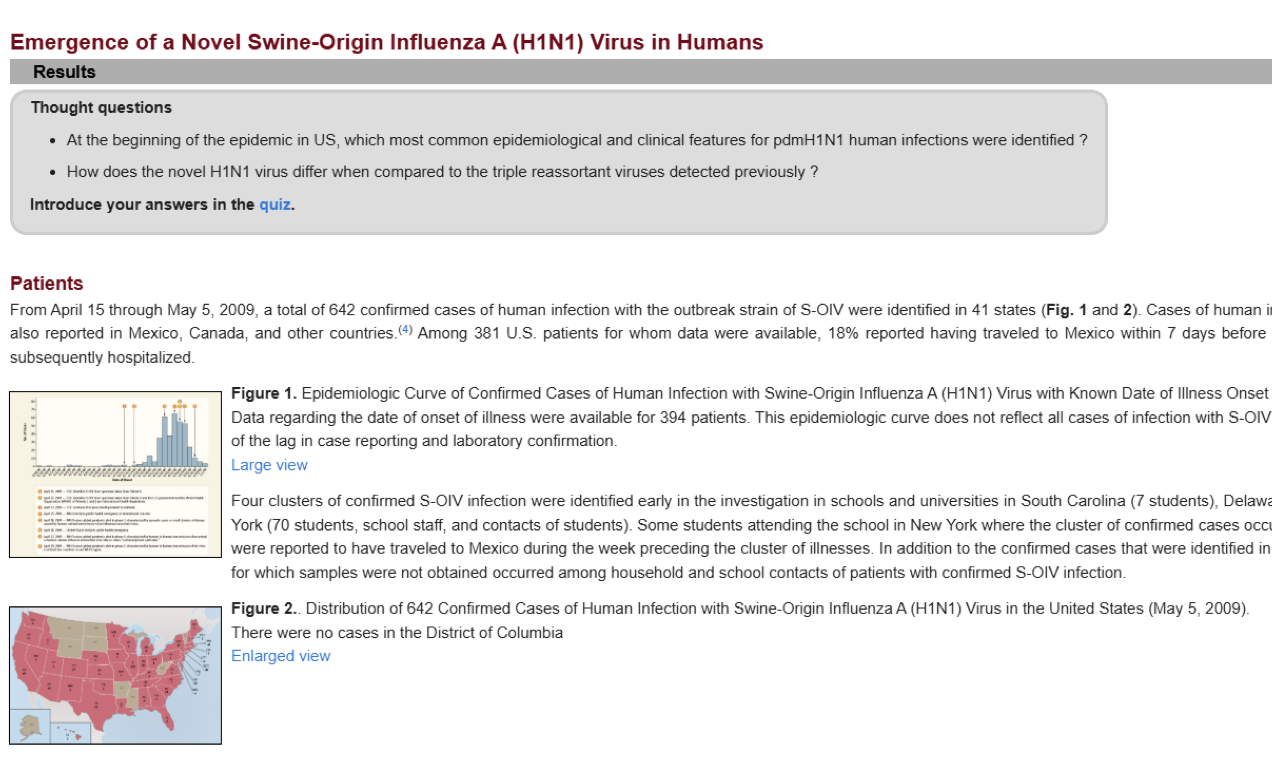Viewport: 1272px width, 768px height.
Task: Click the text 'Introduce your answers in the'
Action: click(142, 205)
